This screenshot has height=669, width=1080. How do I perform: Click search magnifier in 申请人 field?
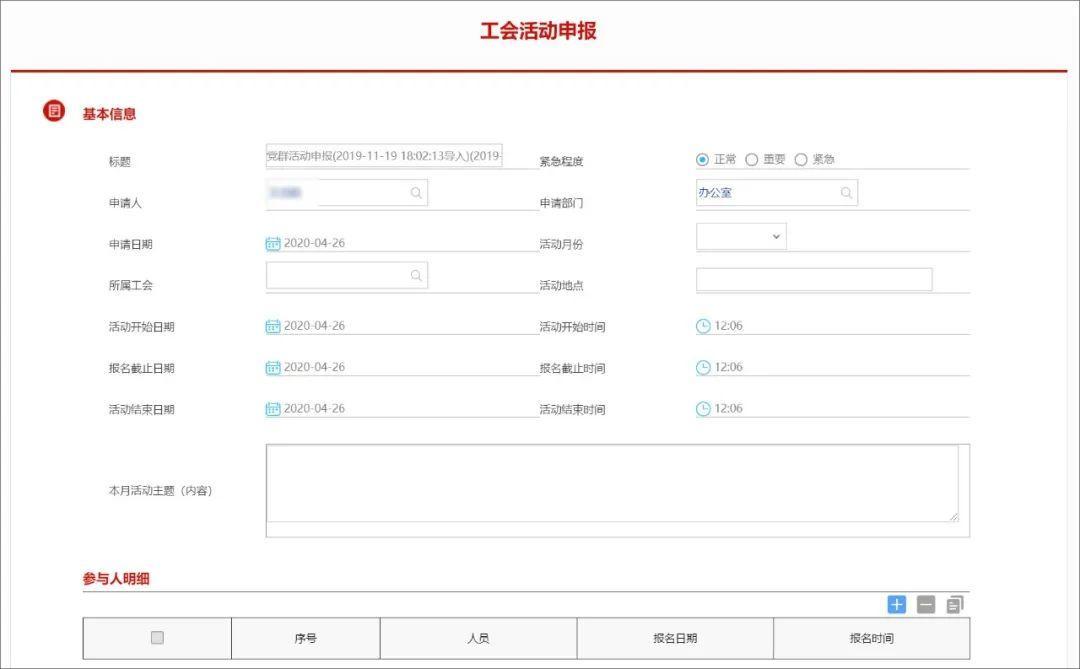[416, 192]
